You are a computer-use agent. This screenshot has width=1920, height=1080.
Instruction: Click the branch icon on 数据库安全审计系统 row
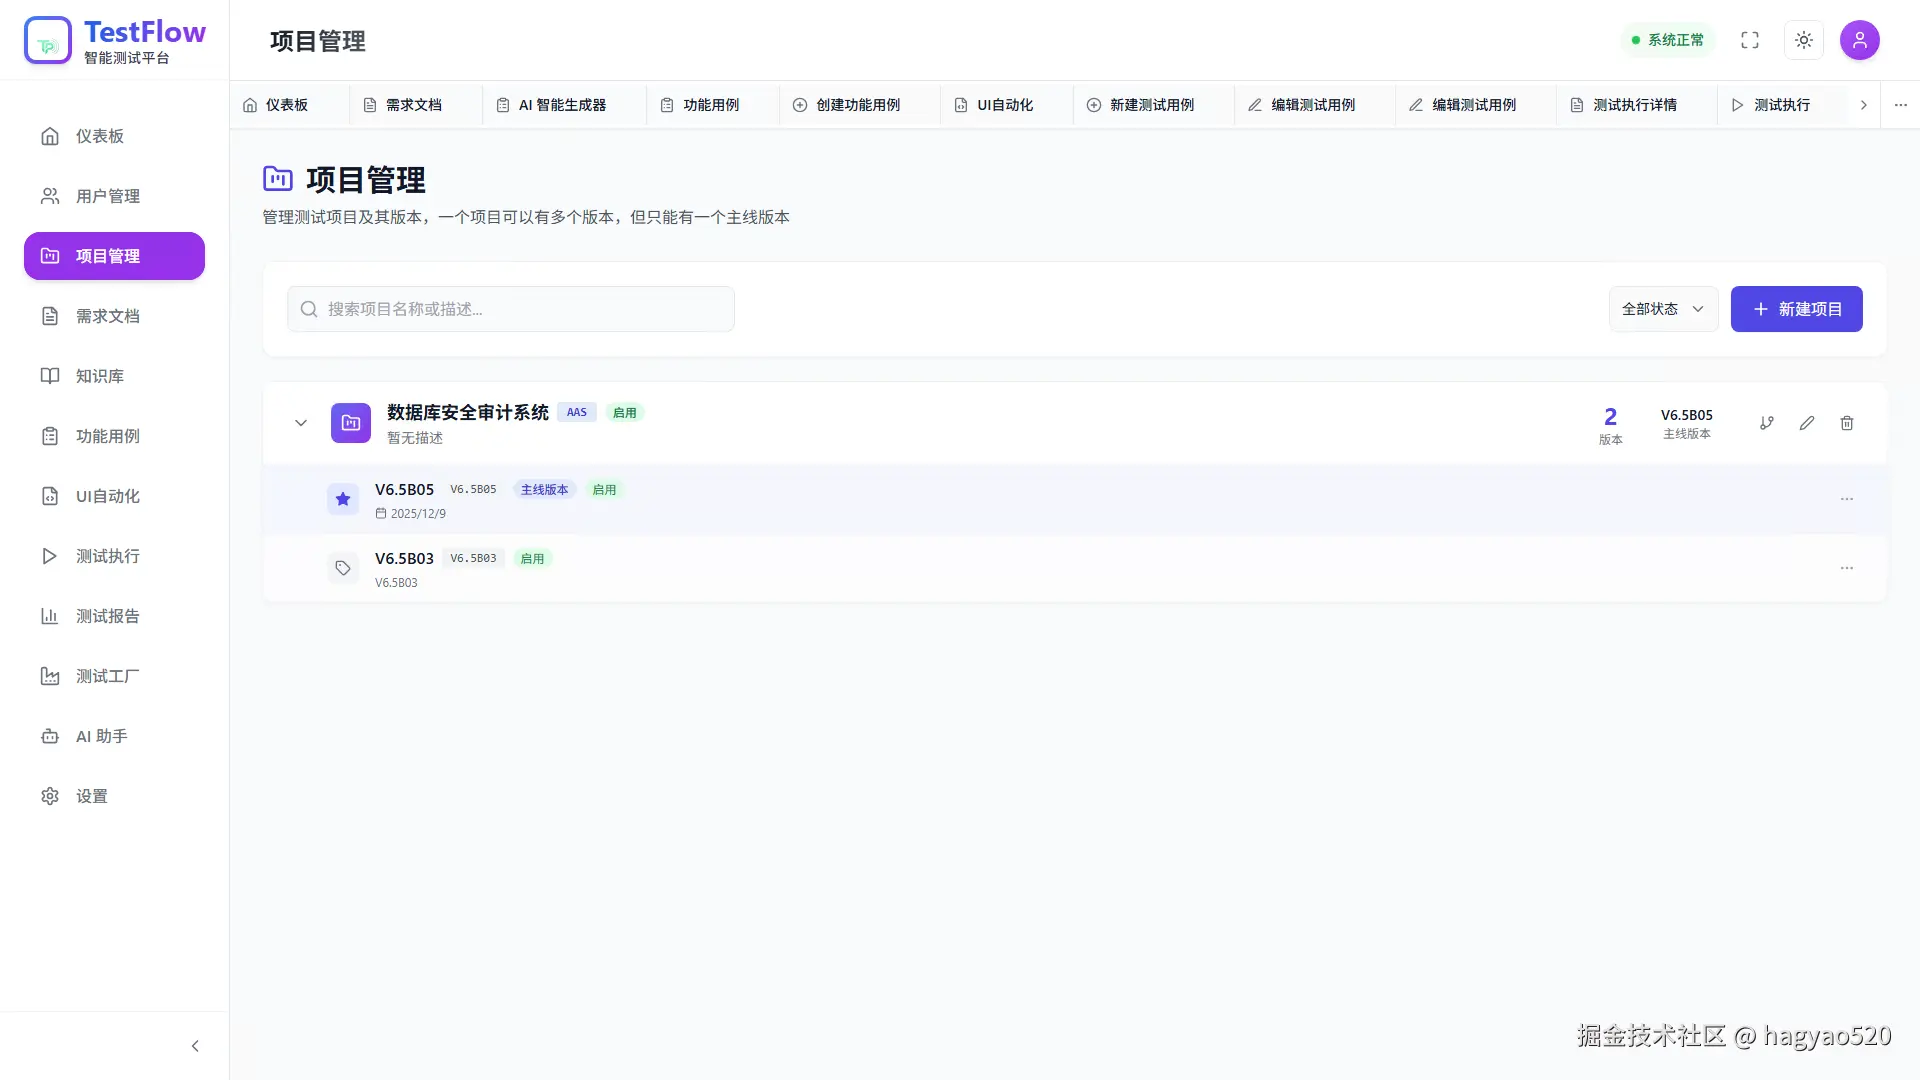pyautogui.click(x=1766, y=423)
